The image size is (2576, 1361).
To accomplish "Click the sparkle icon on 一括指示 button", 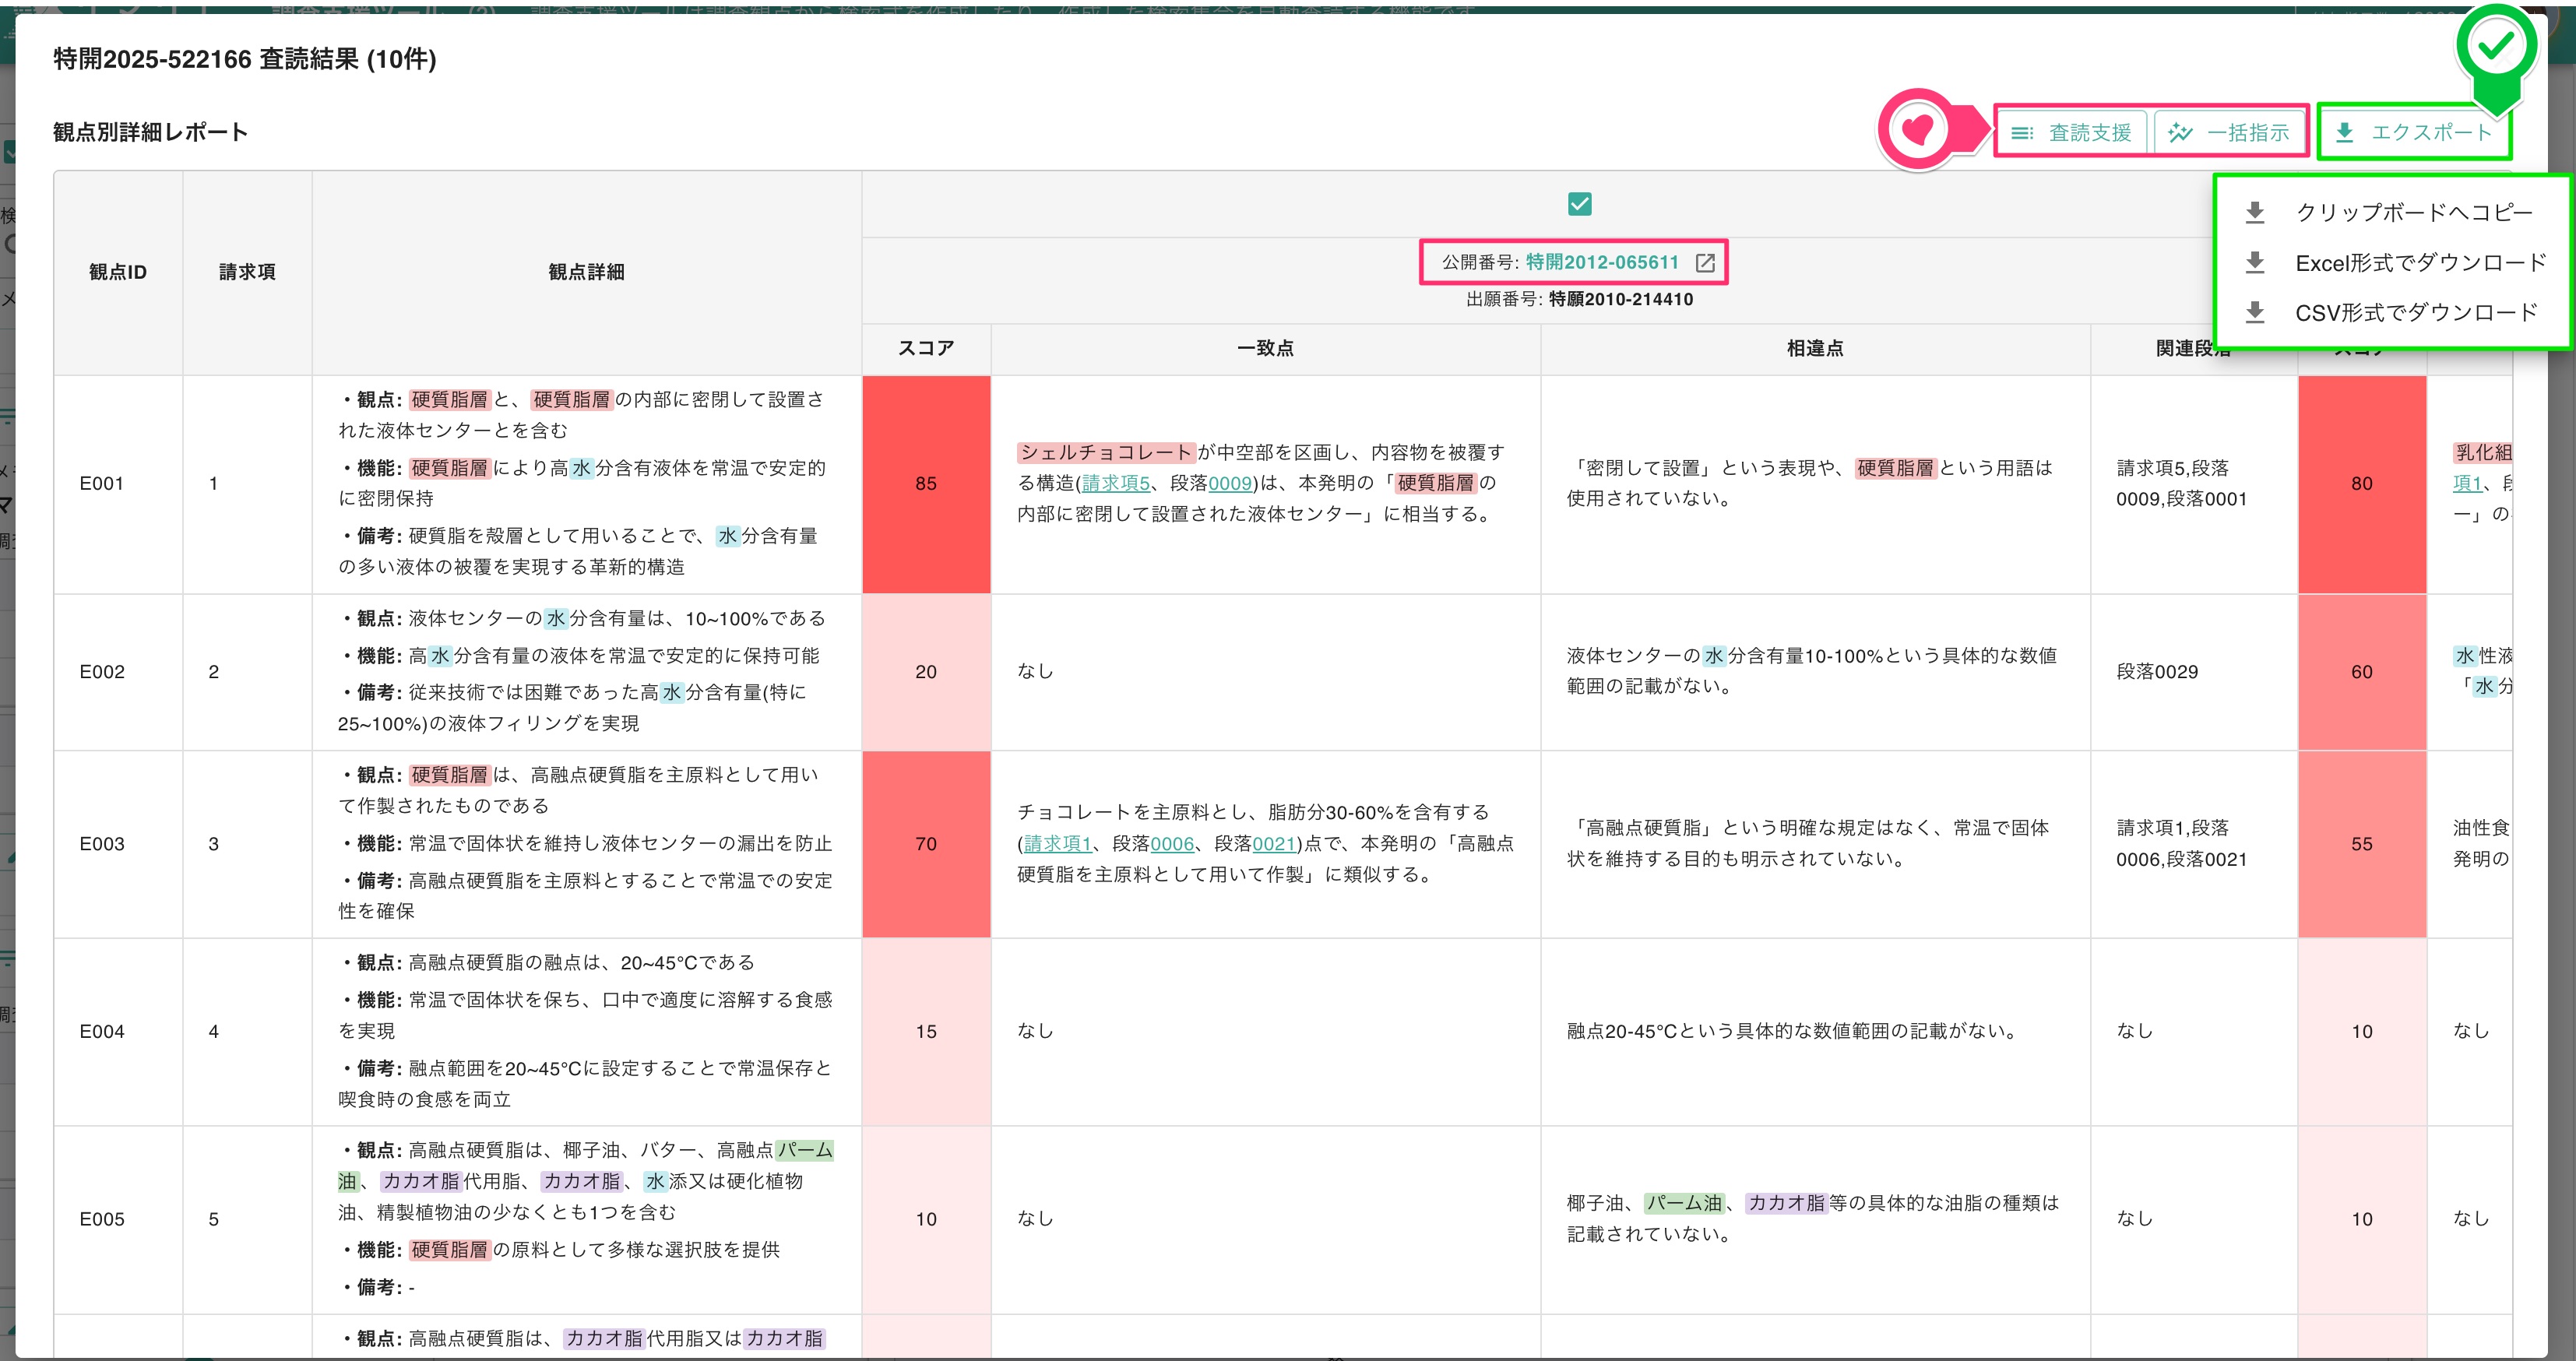I will click(2181, 132).
